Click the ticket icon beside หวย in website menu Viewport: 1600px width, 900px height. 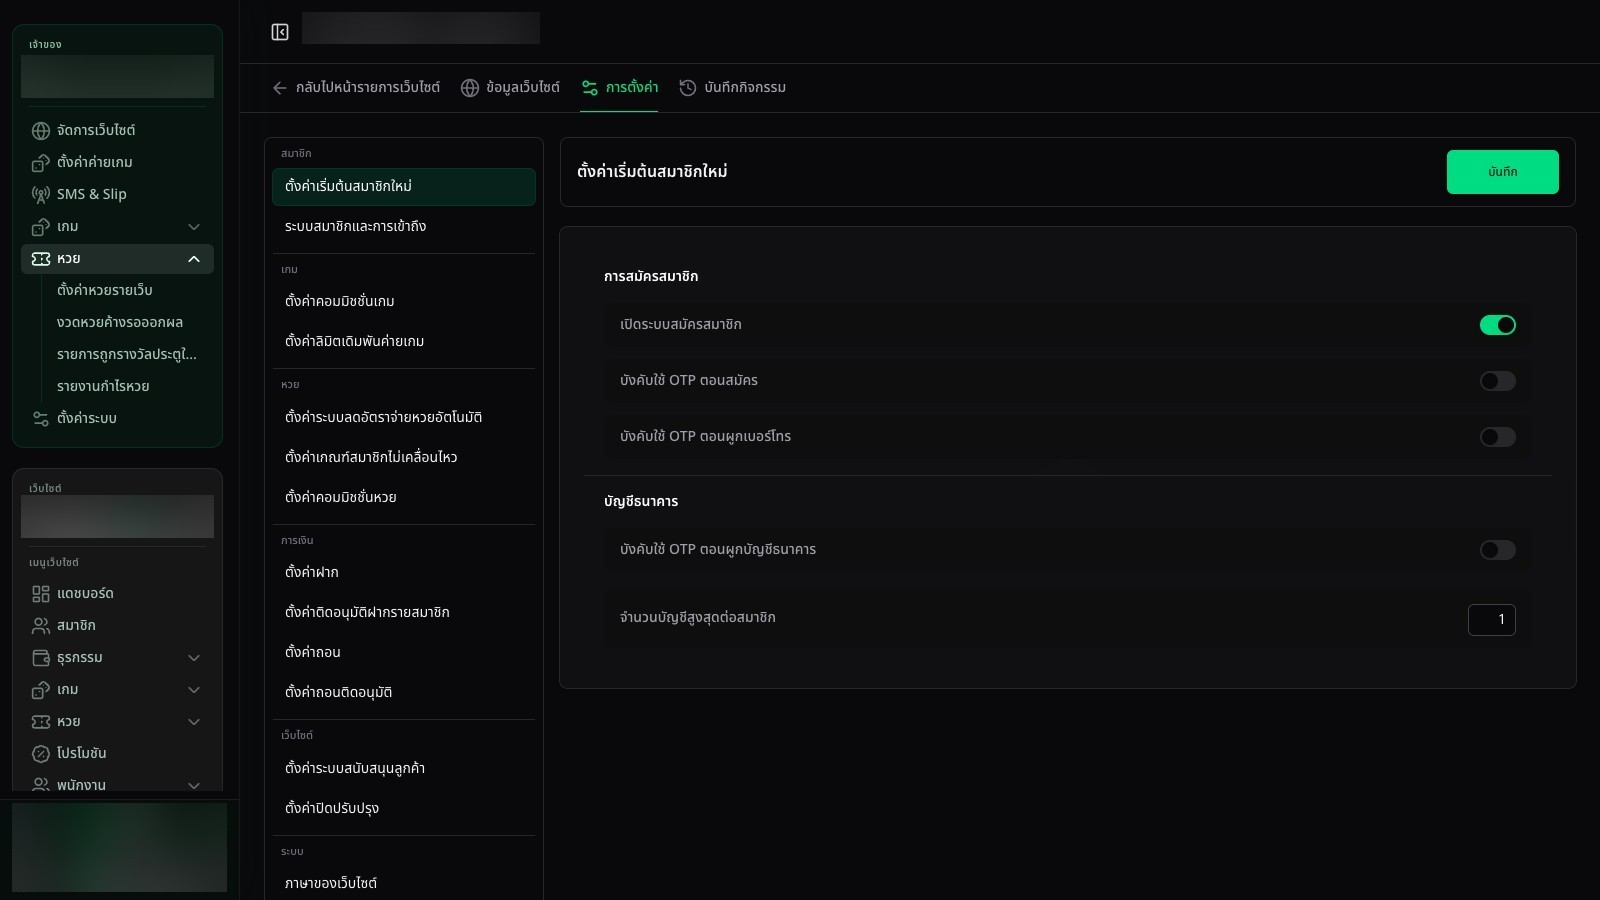41,722
